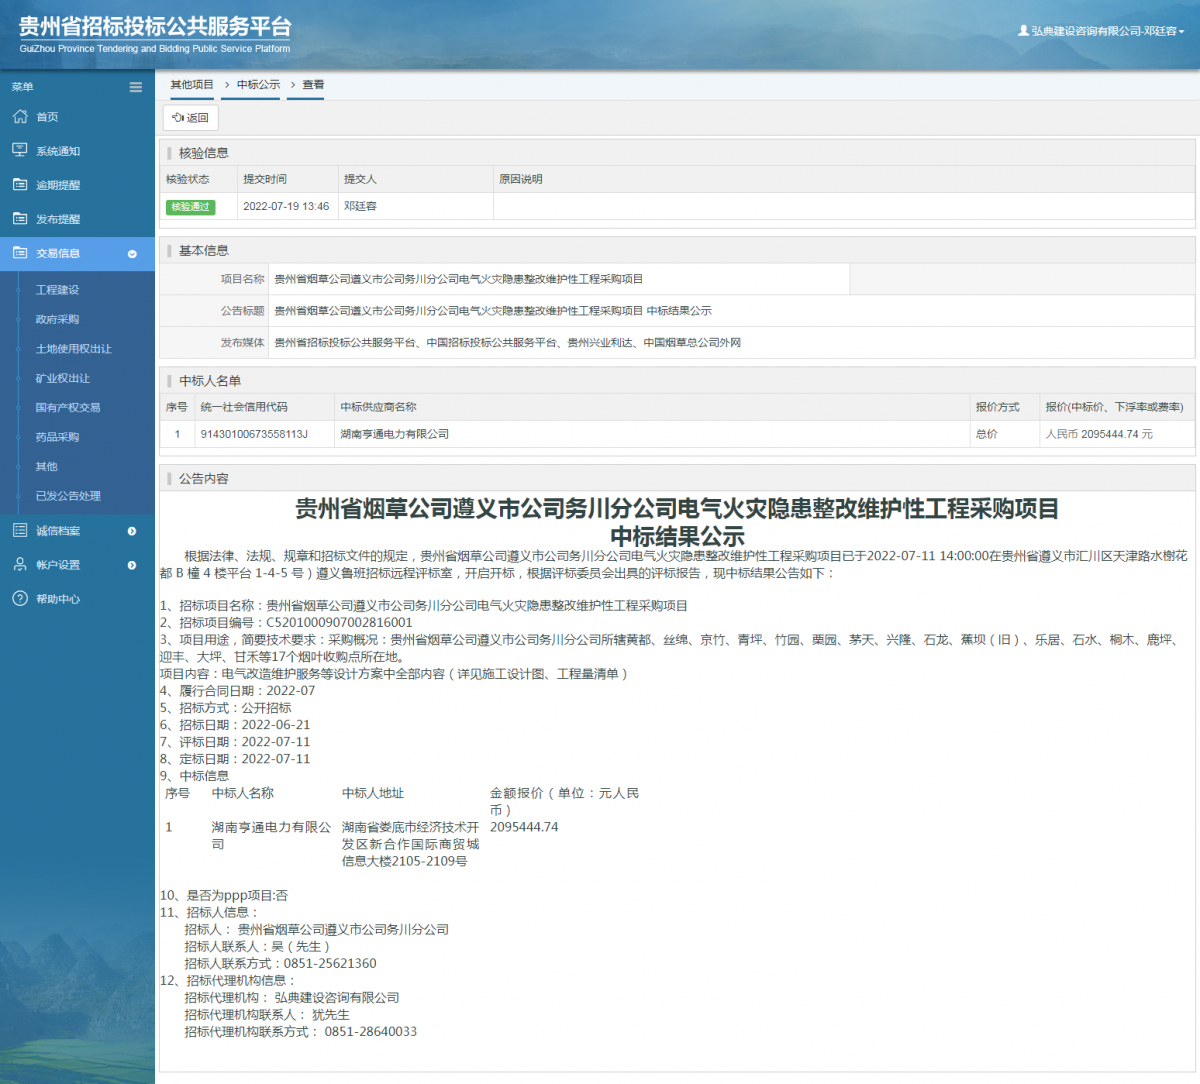The width and height of the screenshot is (1200, 1084).
Task: Click the 菜单 sidebar label
Action: pos(22,87)
